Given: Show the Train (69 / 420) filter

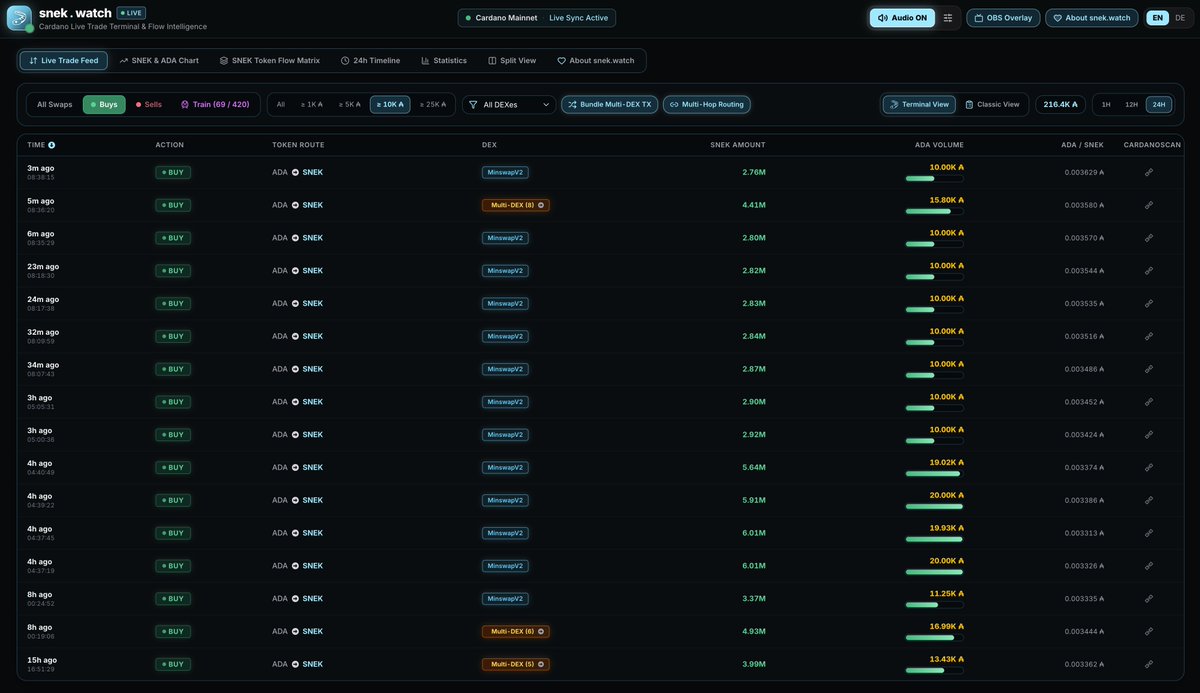Looking at the screenshot, I should pos(215,104).
